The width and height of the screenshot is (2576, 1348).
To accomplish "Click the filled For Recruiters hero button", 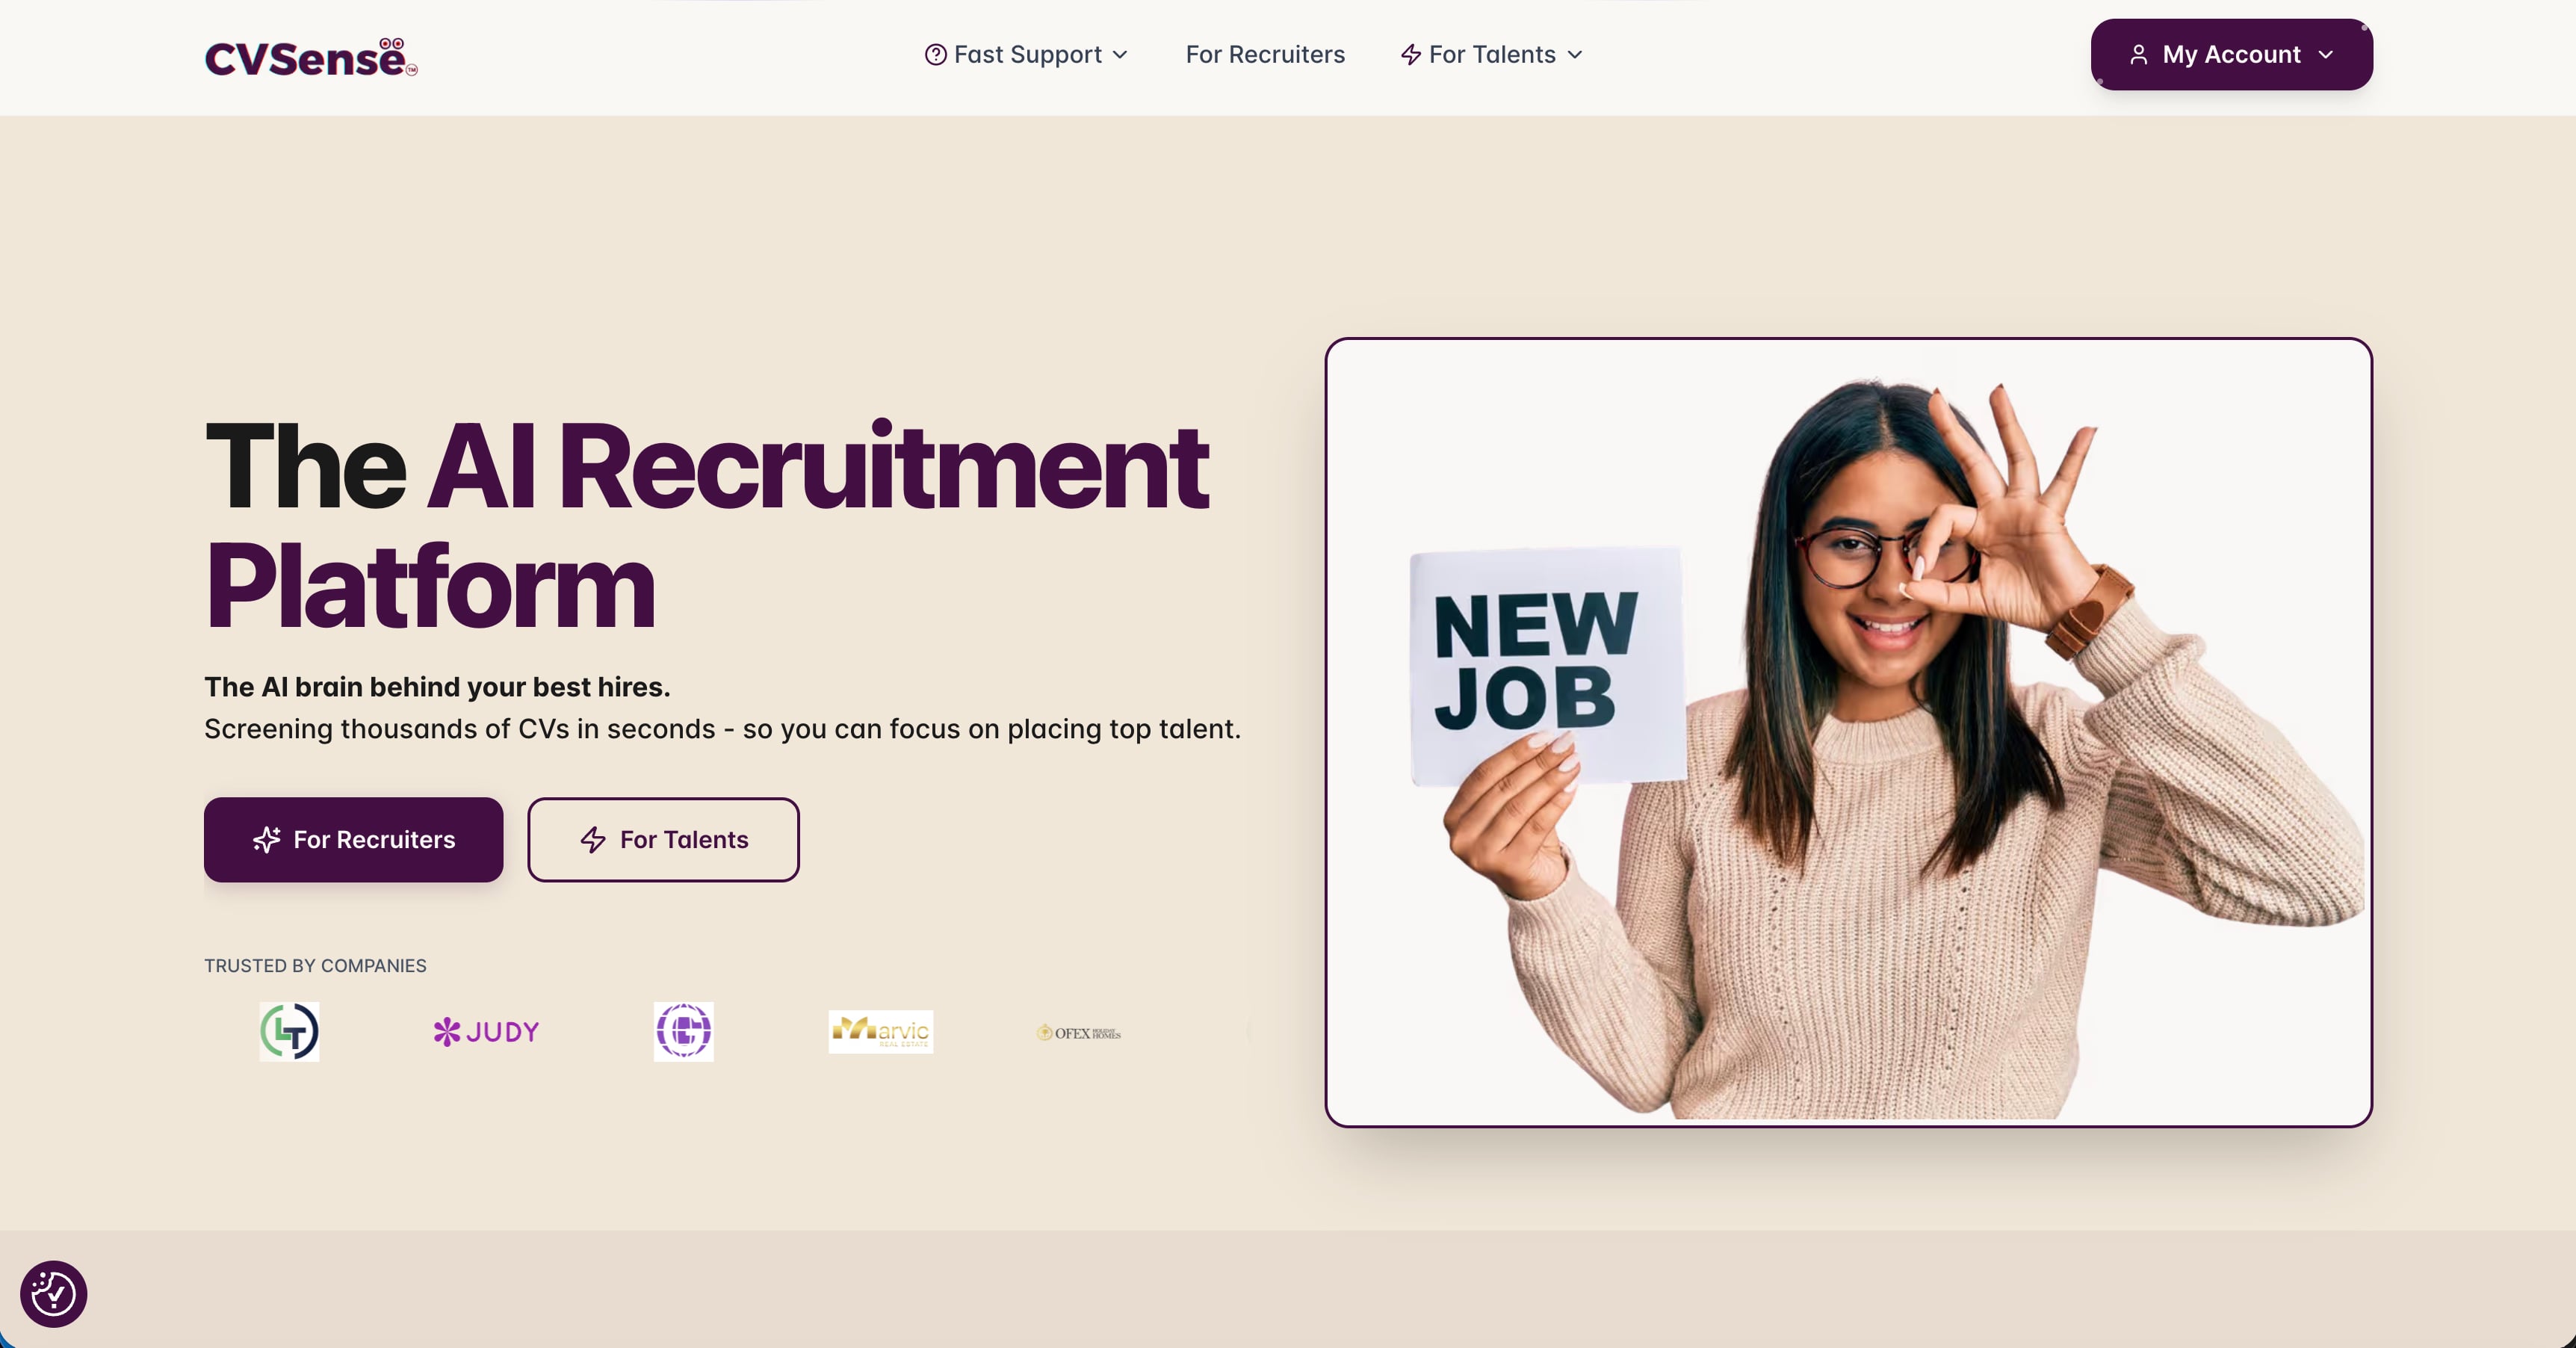I will coord(354,840).
